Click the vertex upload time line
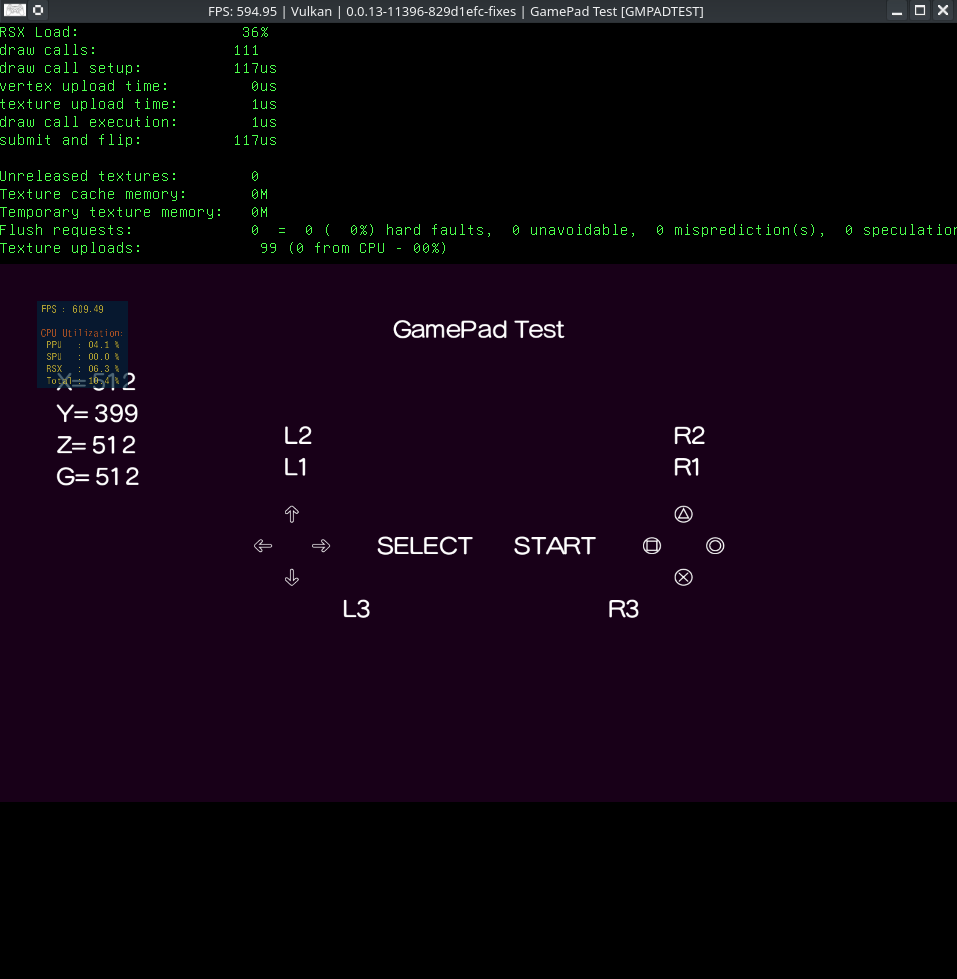 [x=139, y=86]
